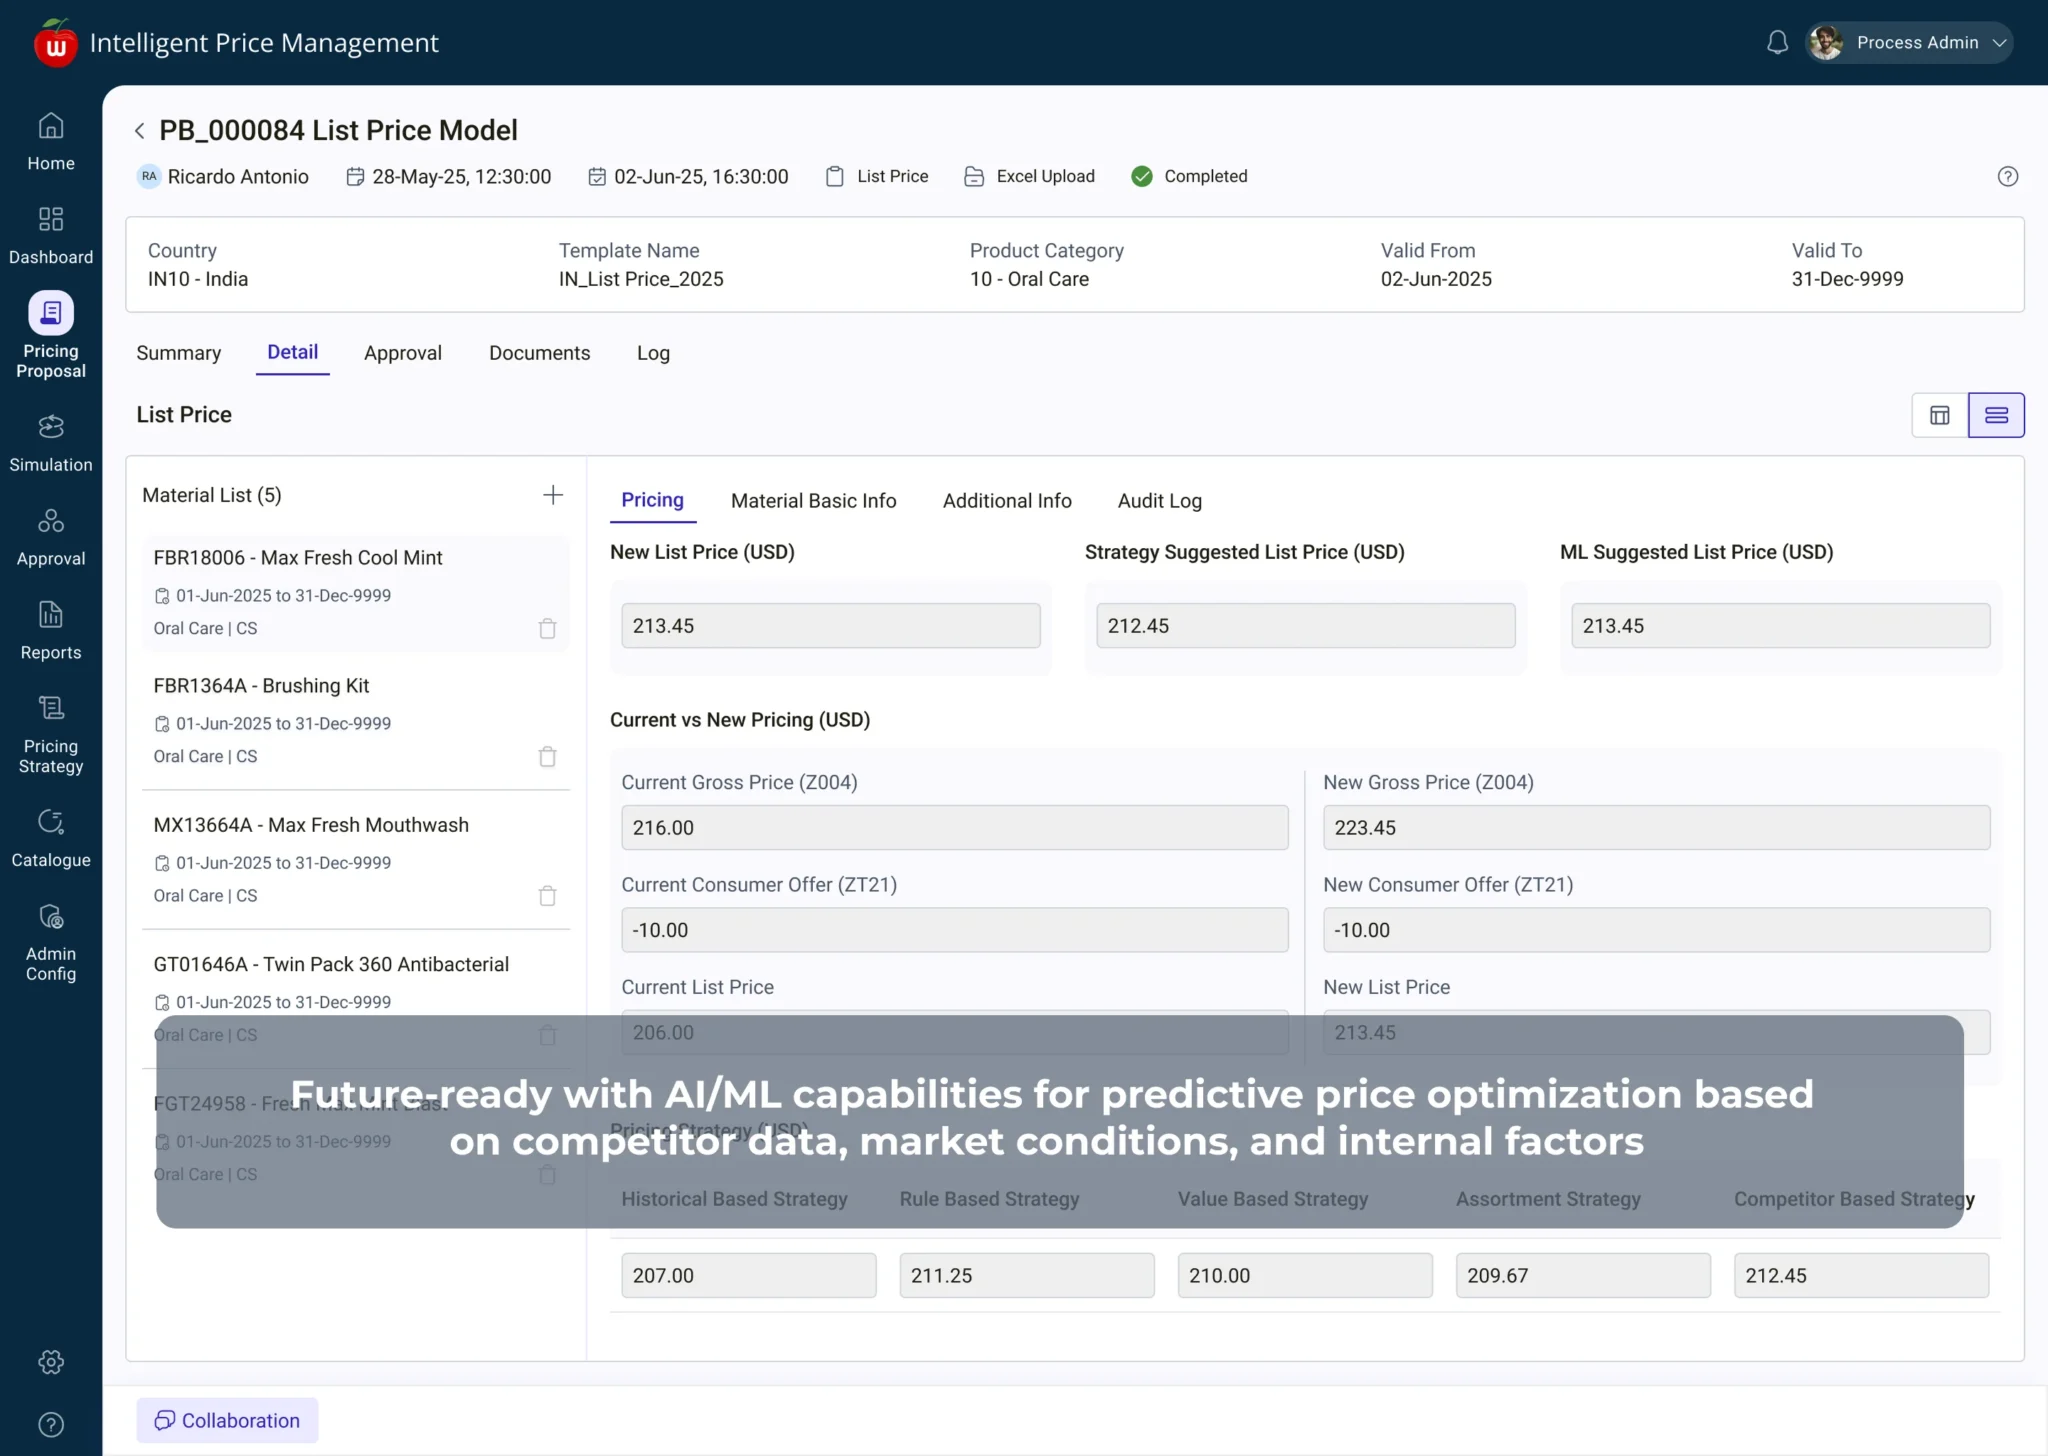
Task: Click the Excel Upload icon
Action: tap(974, 176)
